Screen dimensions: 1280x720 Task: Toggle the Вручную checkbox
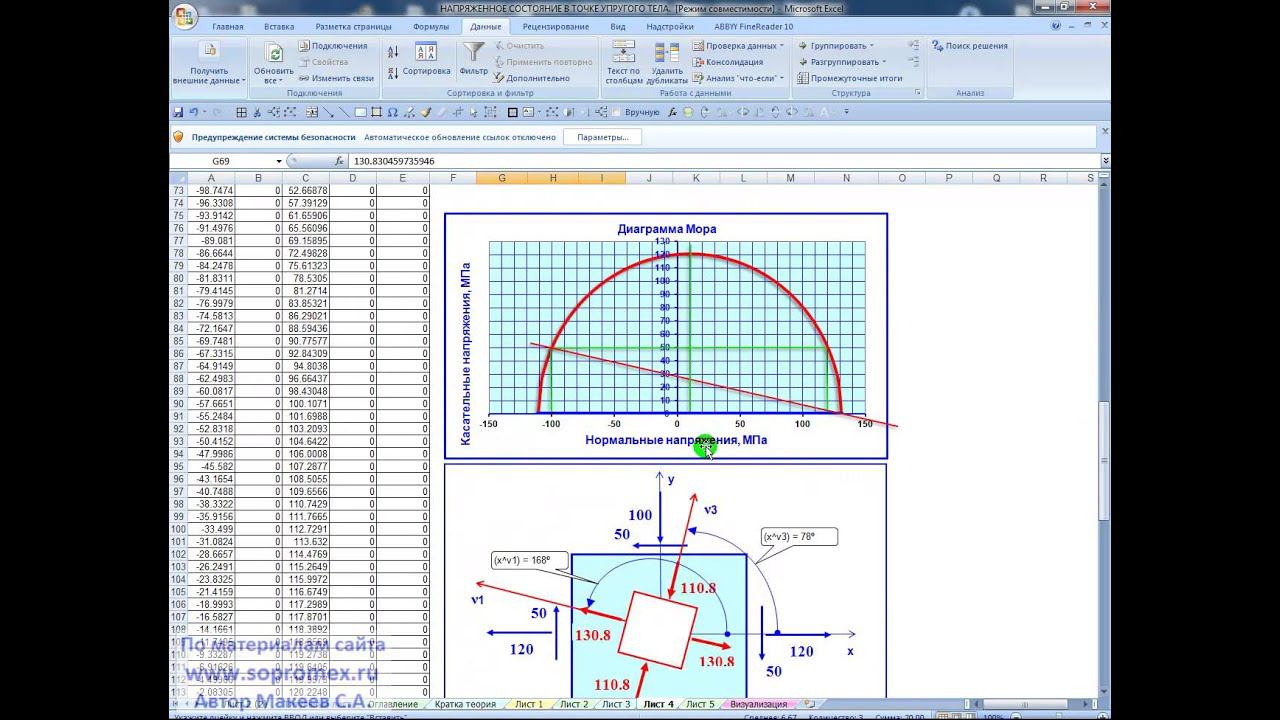(x=617, y=113)
